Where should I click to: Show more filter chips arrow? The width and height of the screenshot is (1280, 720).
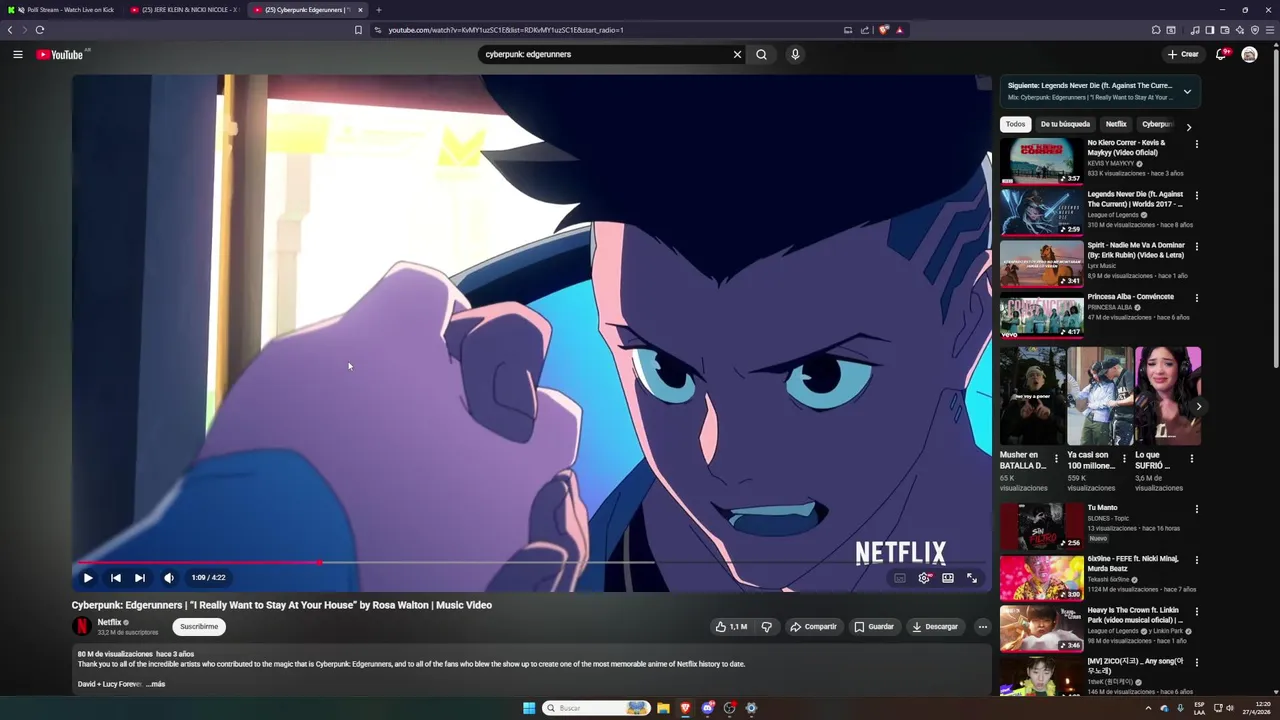tap(1188, 127)
